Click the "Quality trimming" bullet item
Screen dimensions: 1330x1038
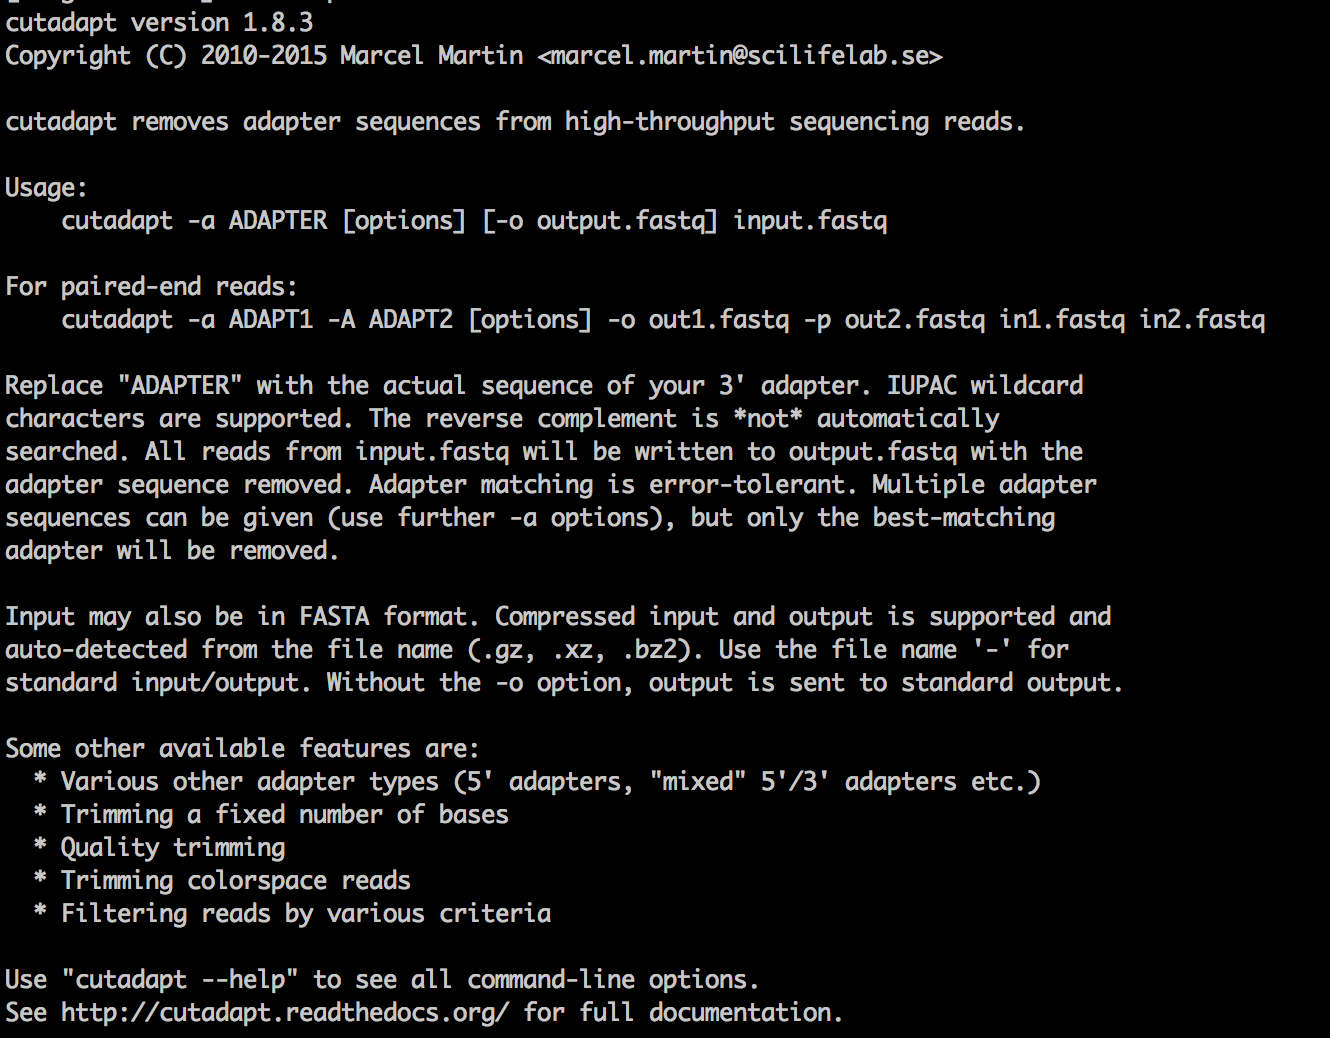[173, 848]
